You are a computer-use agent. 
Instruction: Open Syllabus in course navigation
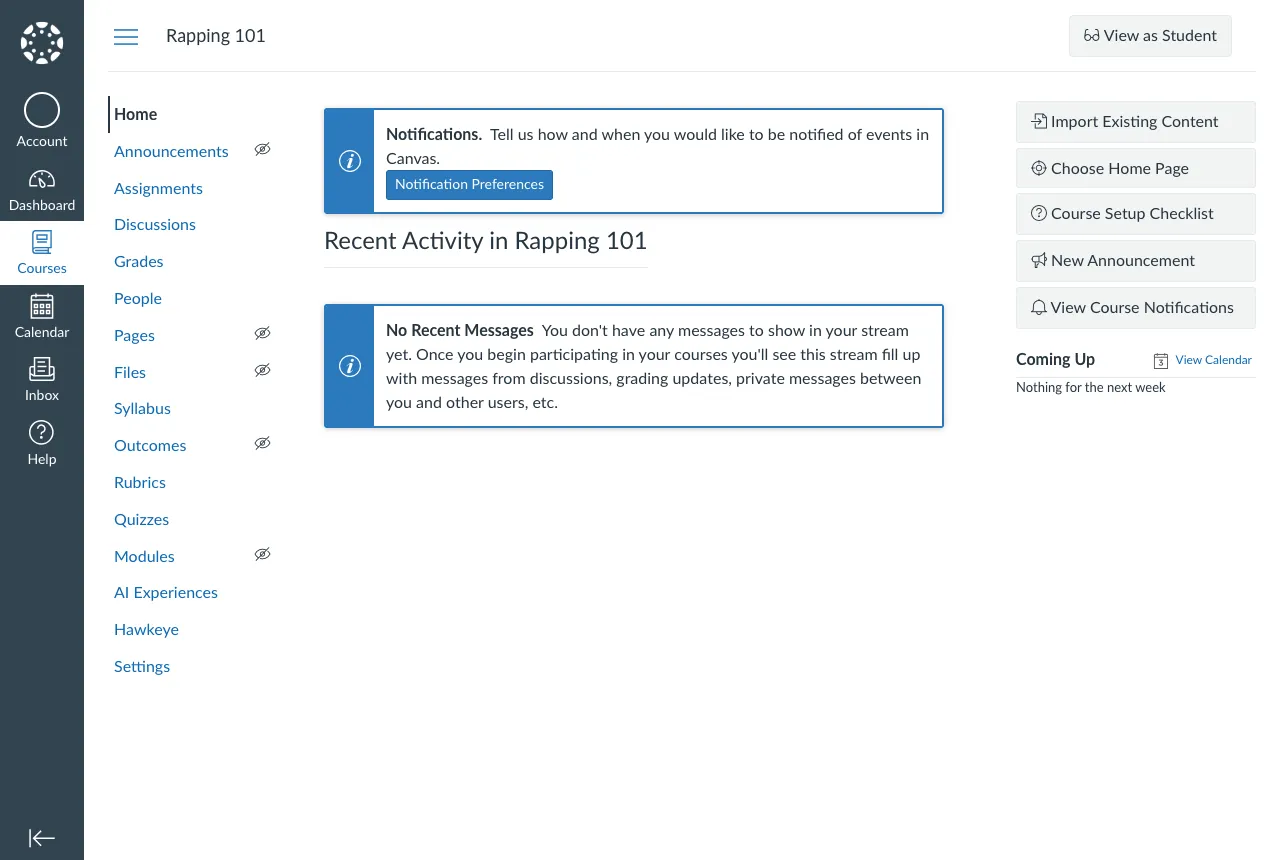point(142,409)
